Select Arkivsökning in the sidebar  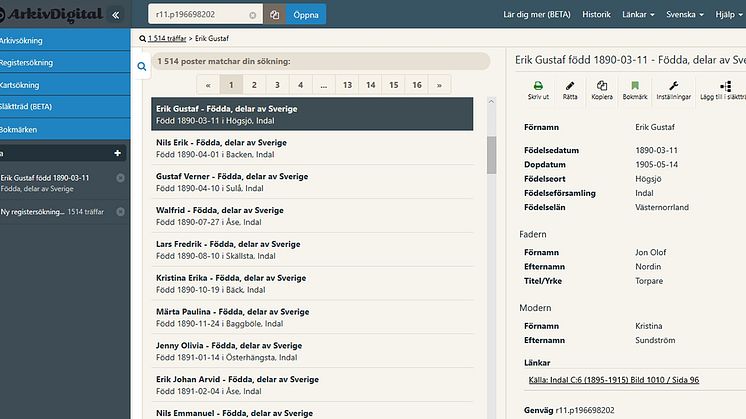click(65, 40)
